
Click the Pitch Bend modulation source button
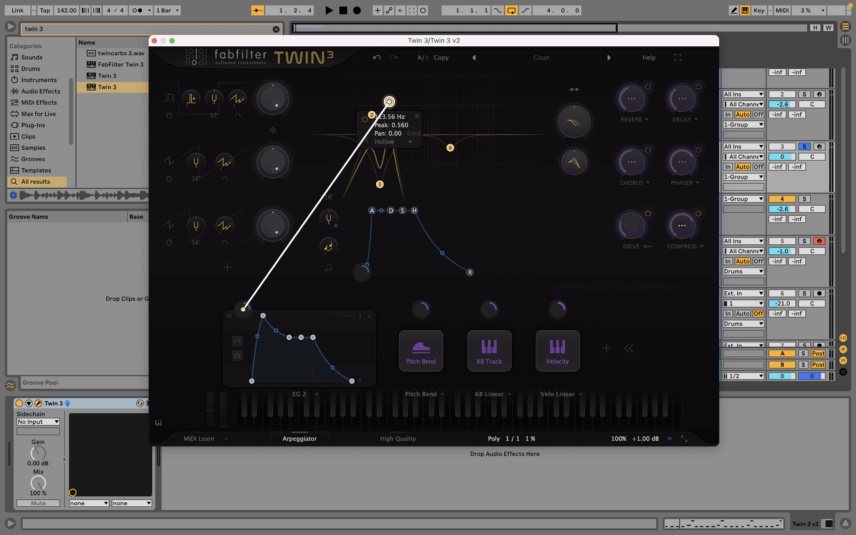point(421,351)
